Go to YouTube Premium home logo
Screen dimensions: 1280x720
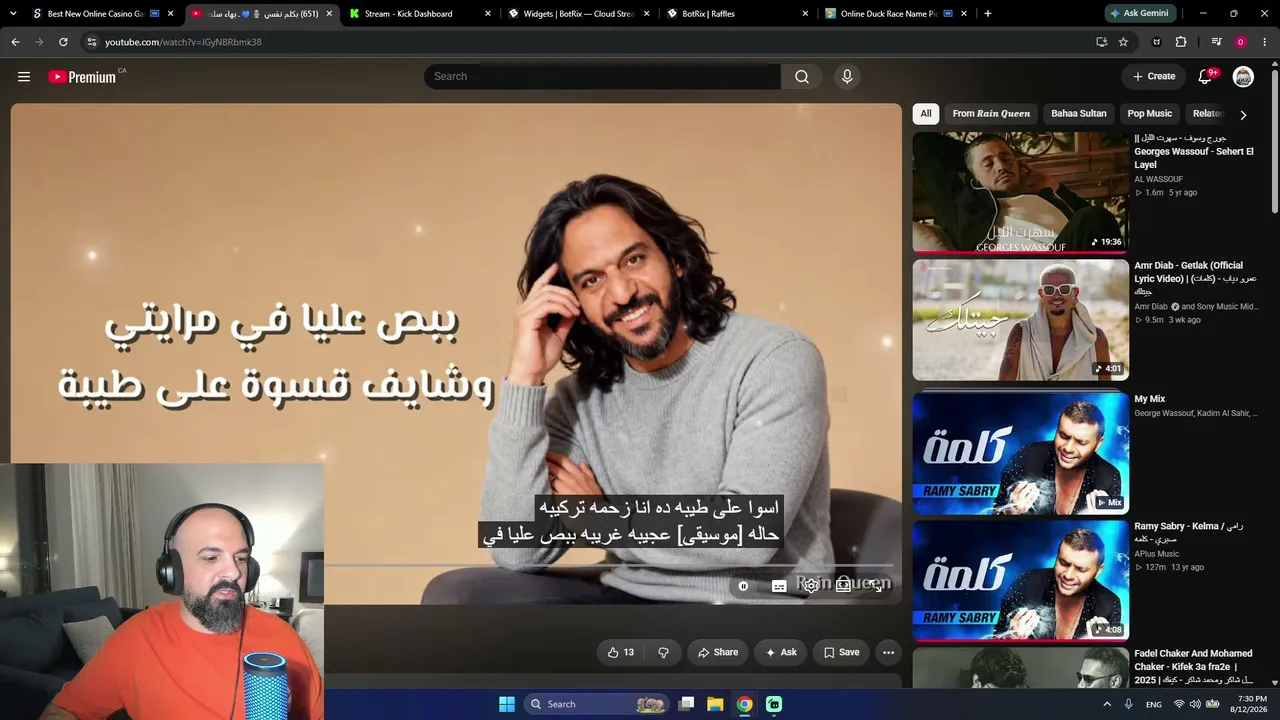coord(82,77)
